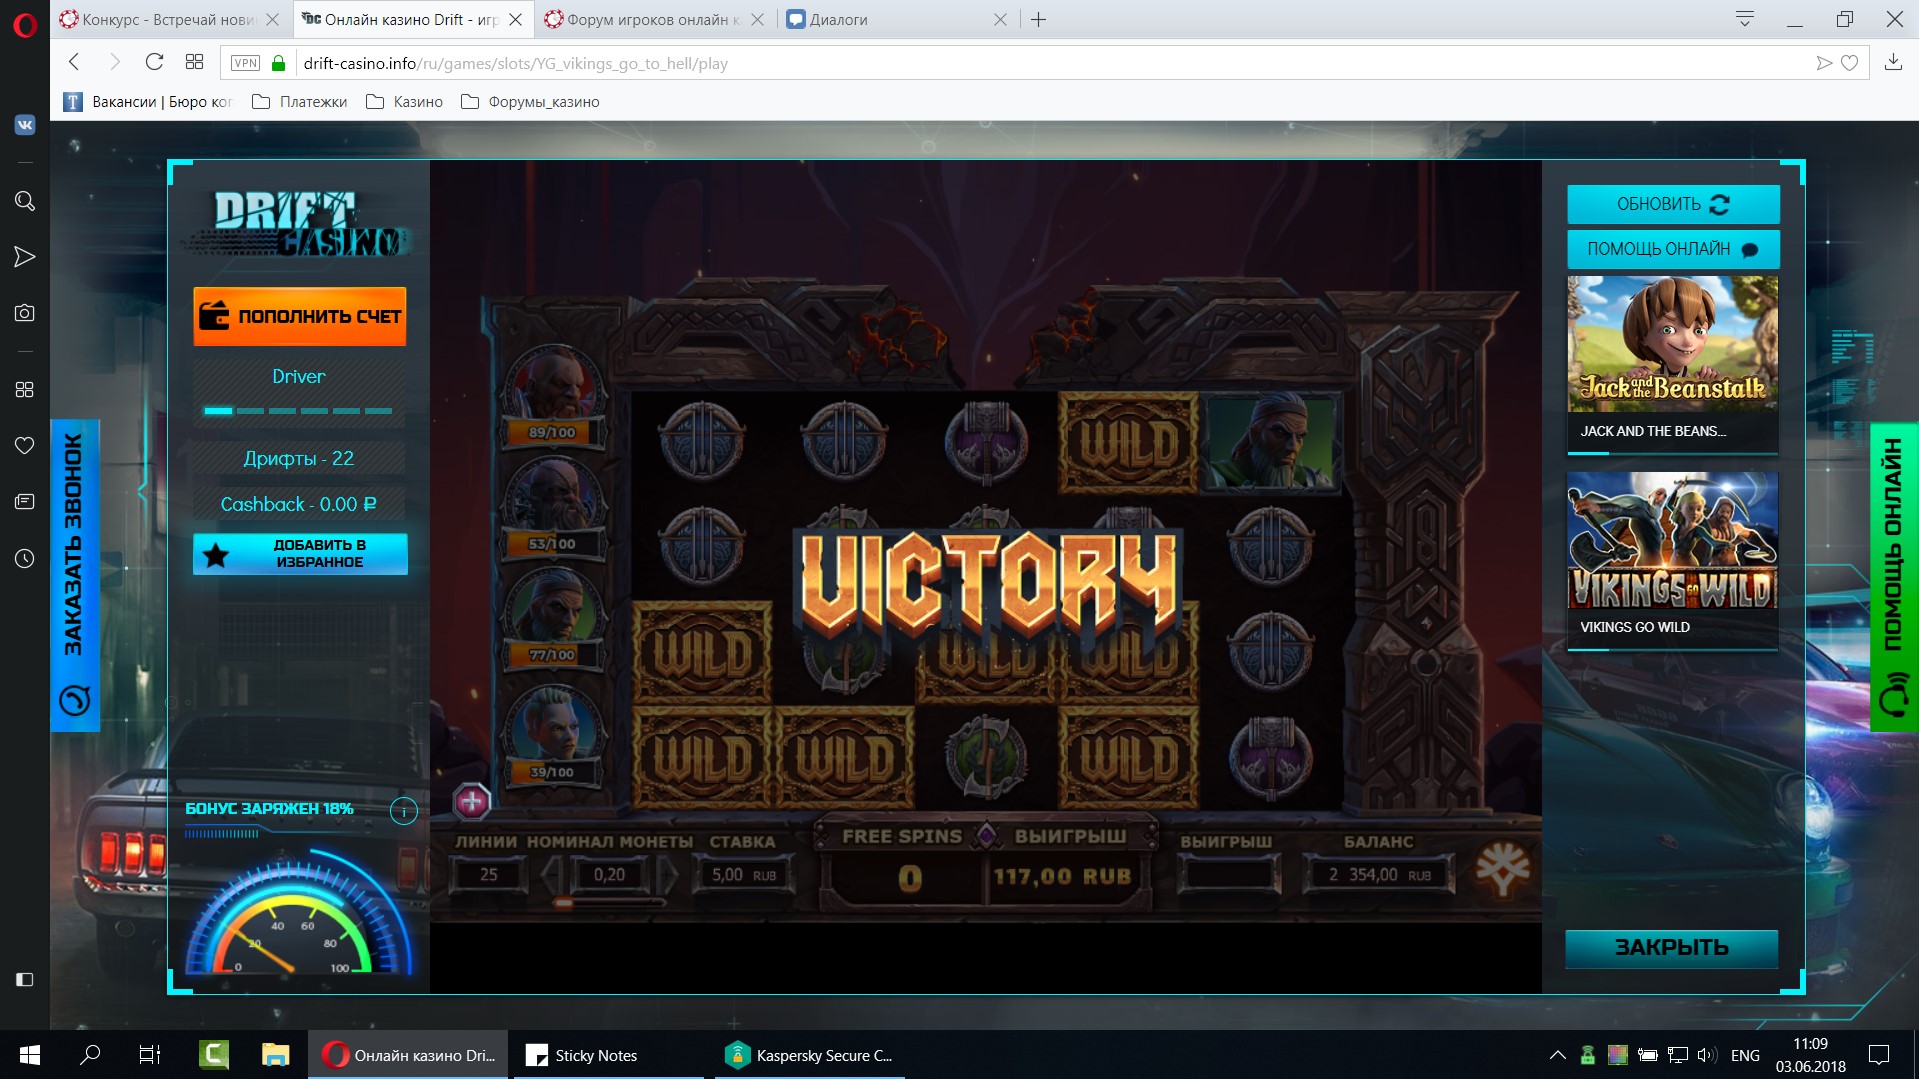The image size is (1919, 1079).
Task: Open browsing history clock in sidebar
Action: pyautogui.click(x=25, y=558)
